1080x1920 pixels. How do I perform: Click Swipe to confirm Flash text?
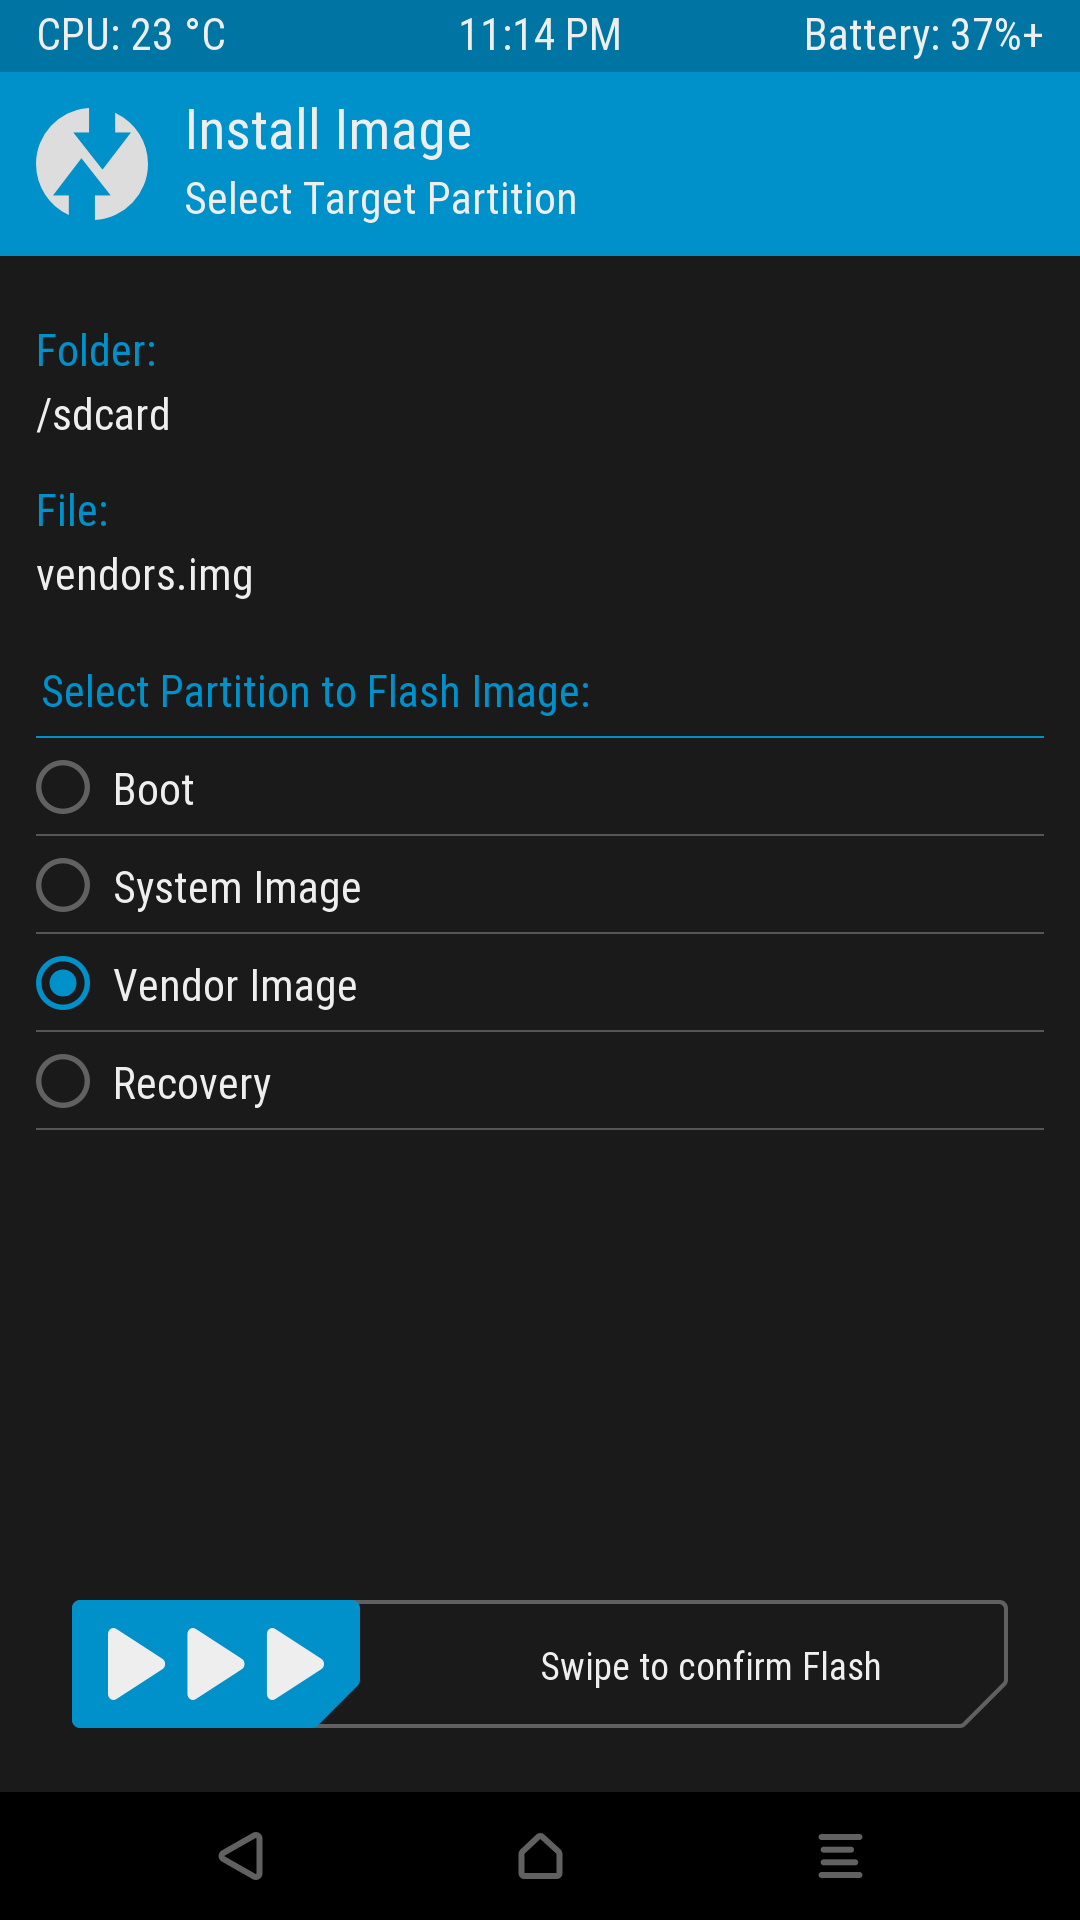[710, 1665]
